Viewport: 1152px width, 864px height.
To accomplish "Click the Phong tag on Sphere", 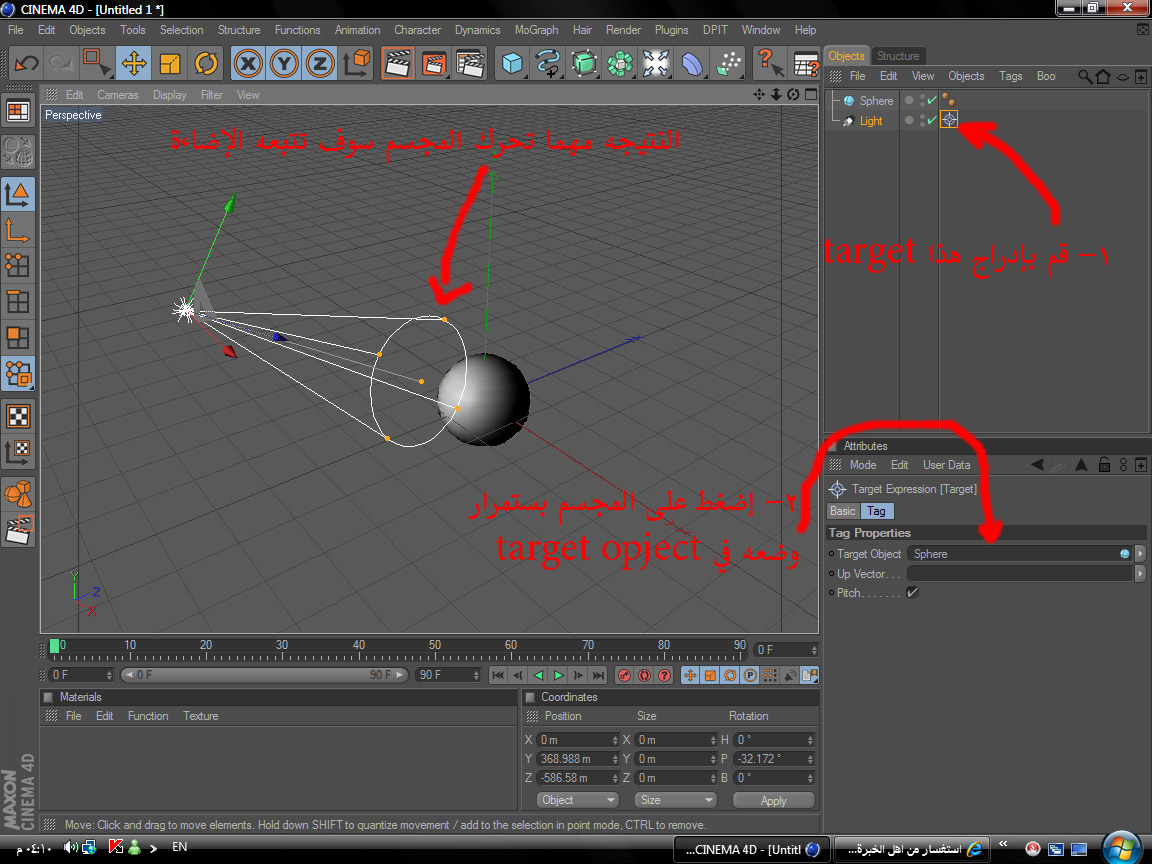I will coord(948,100).
